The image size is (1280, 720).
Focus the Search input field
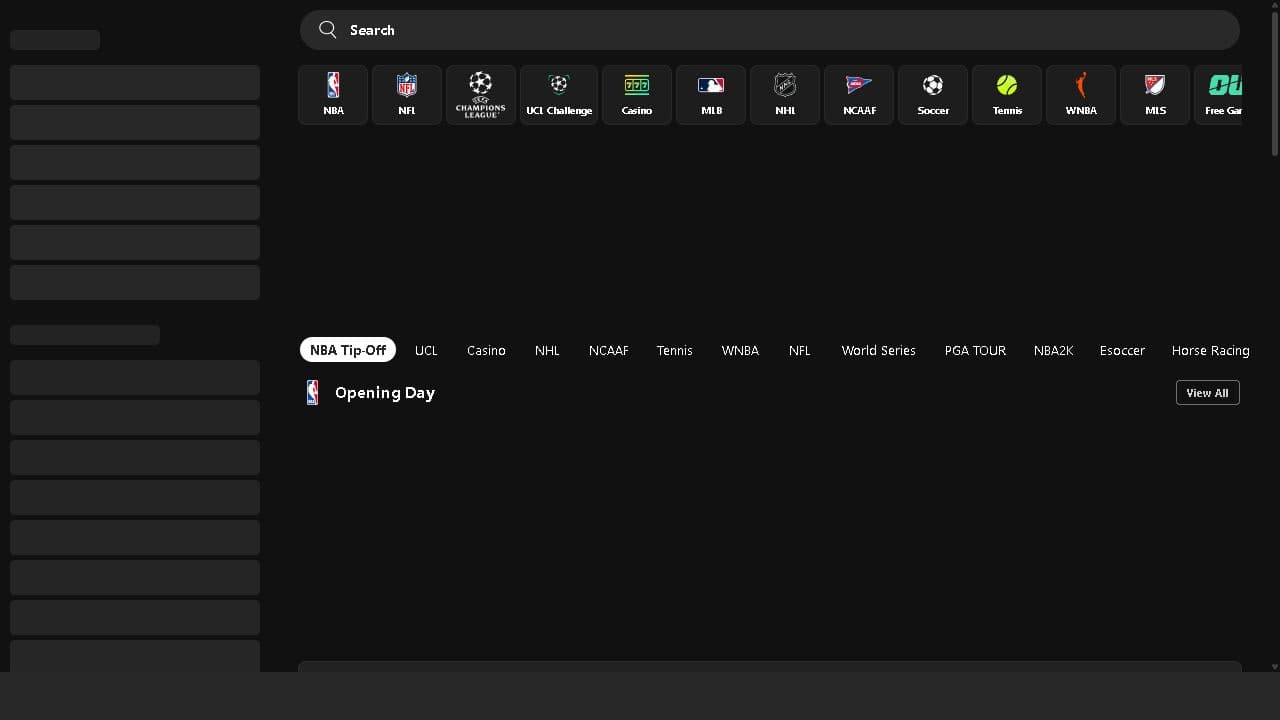(770, 30)
